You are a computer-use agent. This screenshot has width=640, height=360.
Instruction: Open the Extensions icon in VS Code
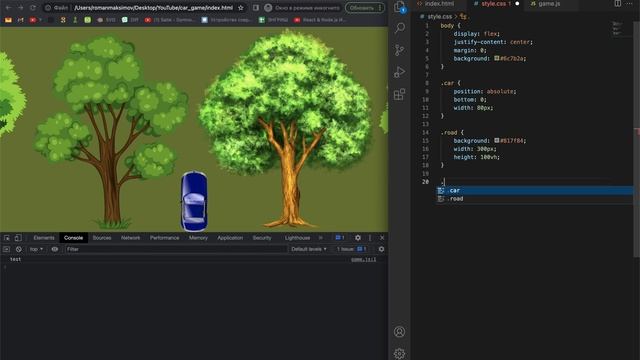[400, 94]
